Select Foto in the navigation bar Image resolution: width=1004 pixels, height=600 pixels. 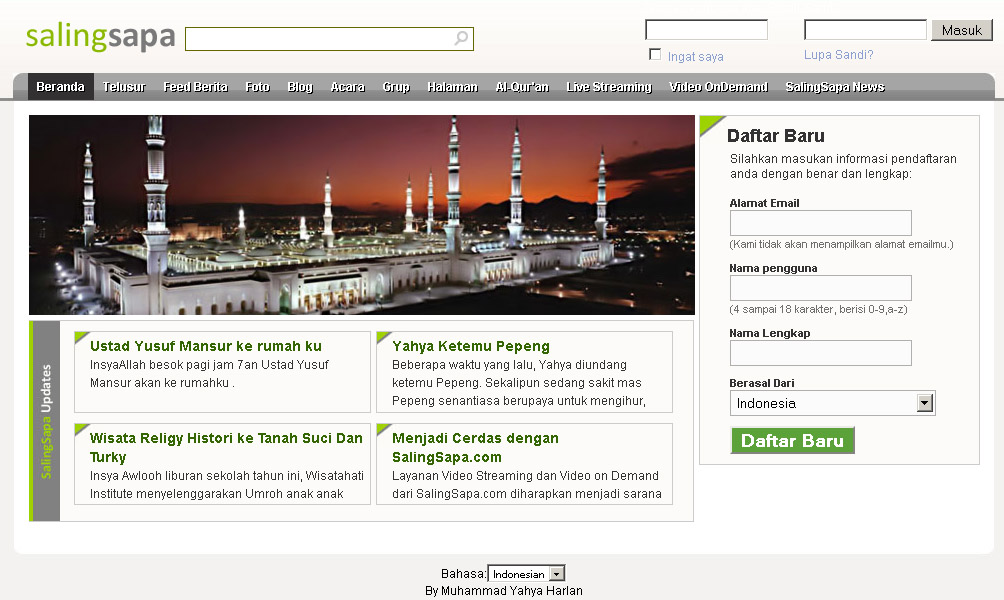[257, 86]
